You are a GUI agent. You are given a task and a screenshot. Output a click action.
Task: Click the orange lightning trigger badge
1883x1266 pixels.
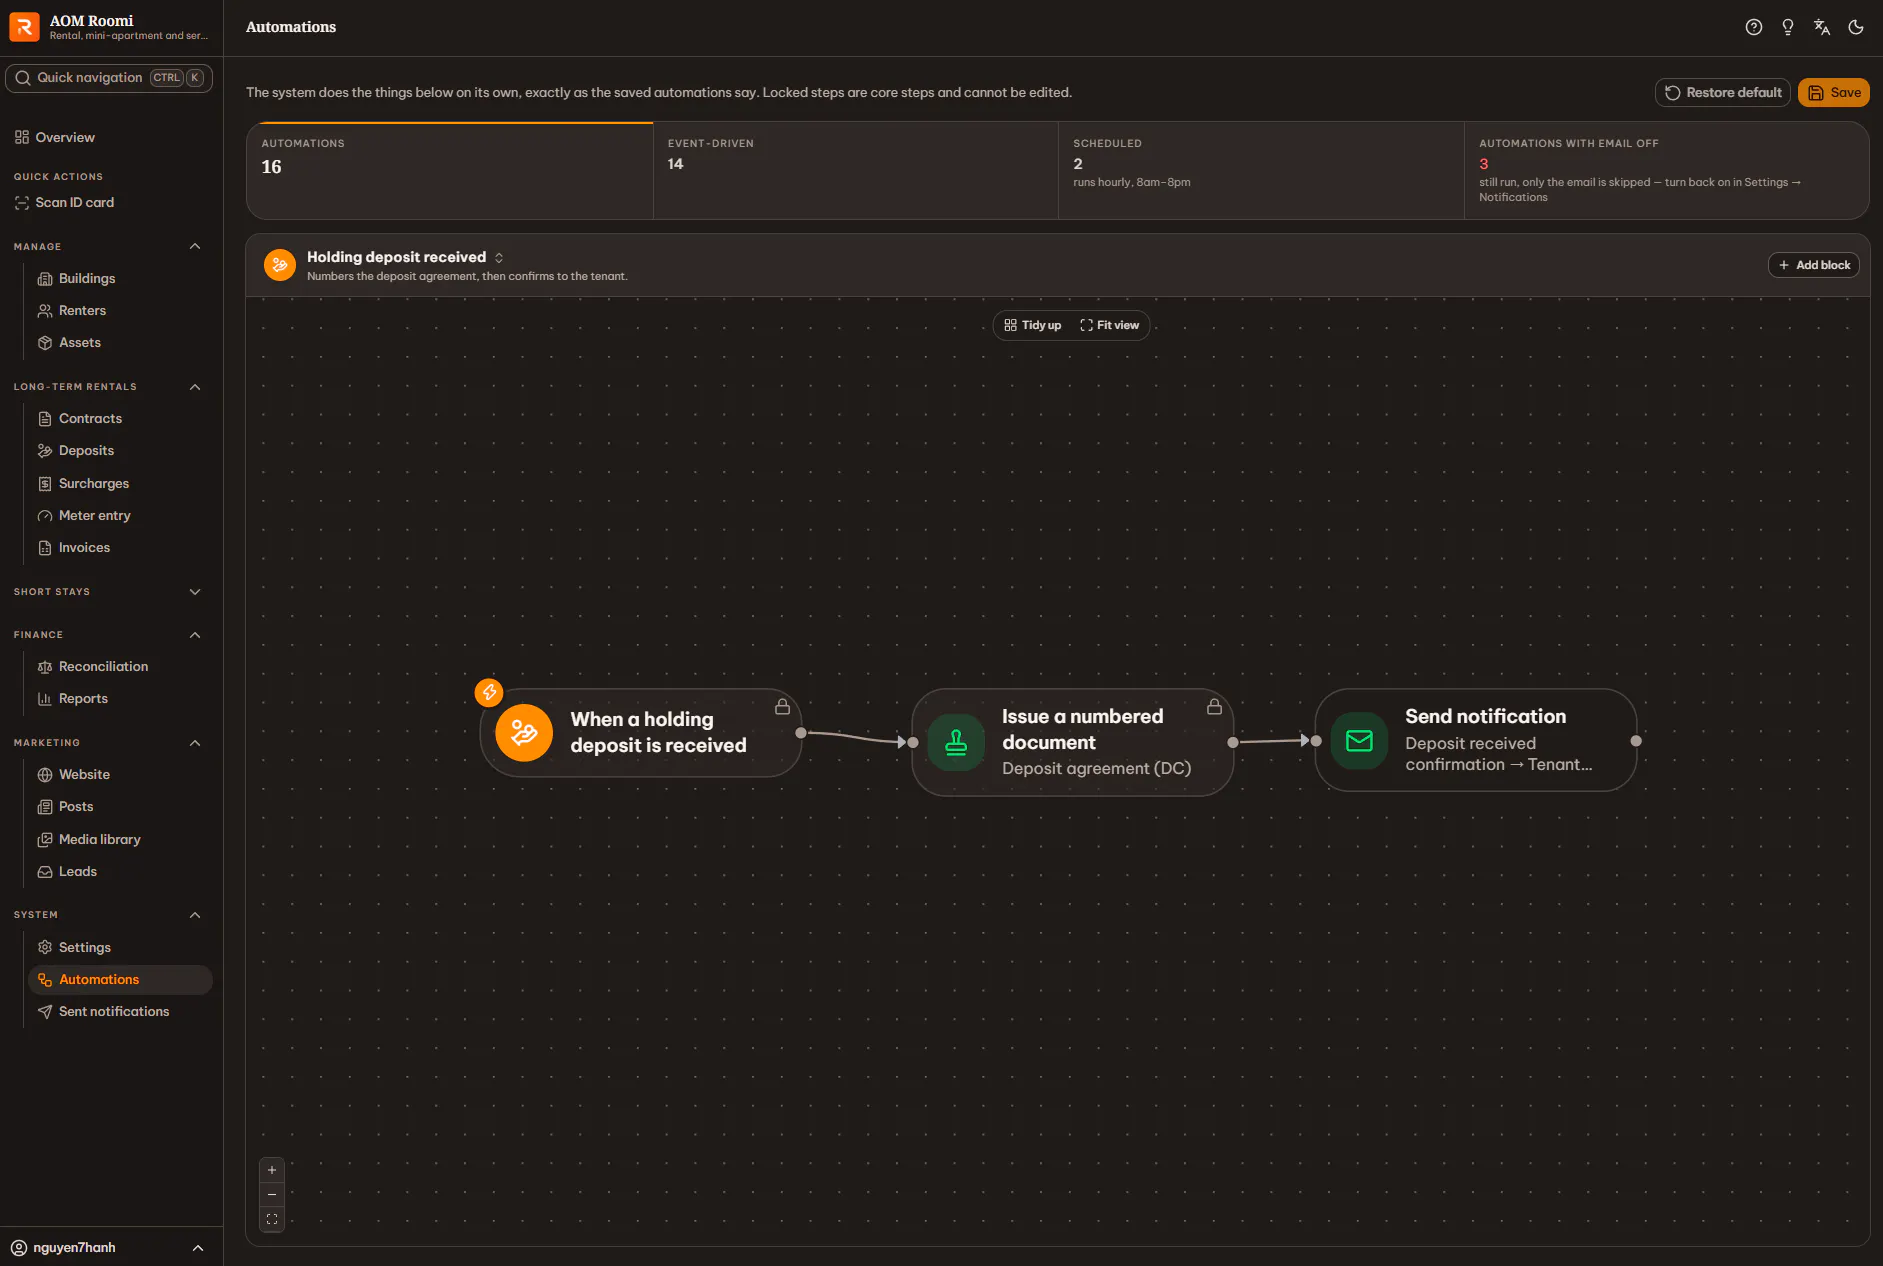tap(488, 692)
